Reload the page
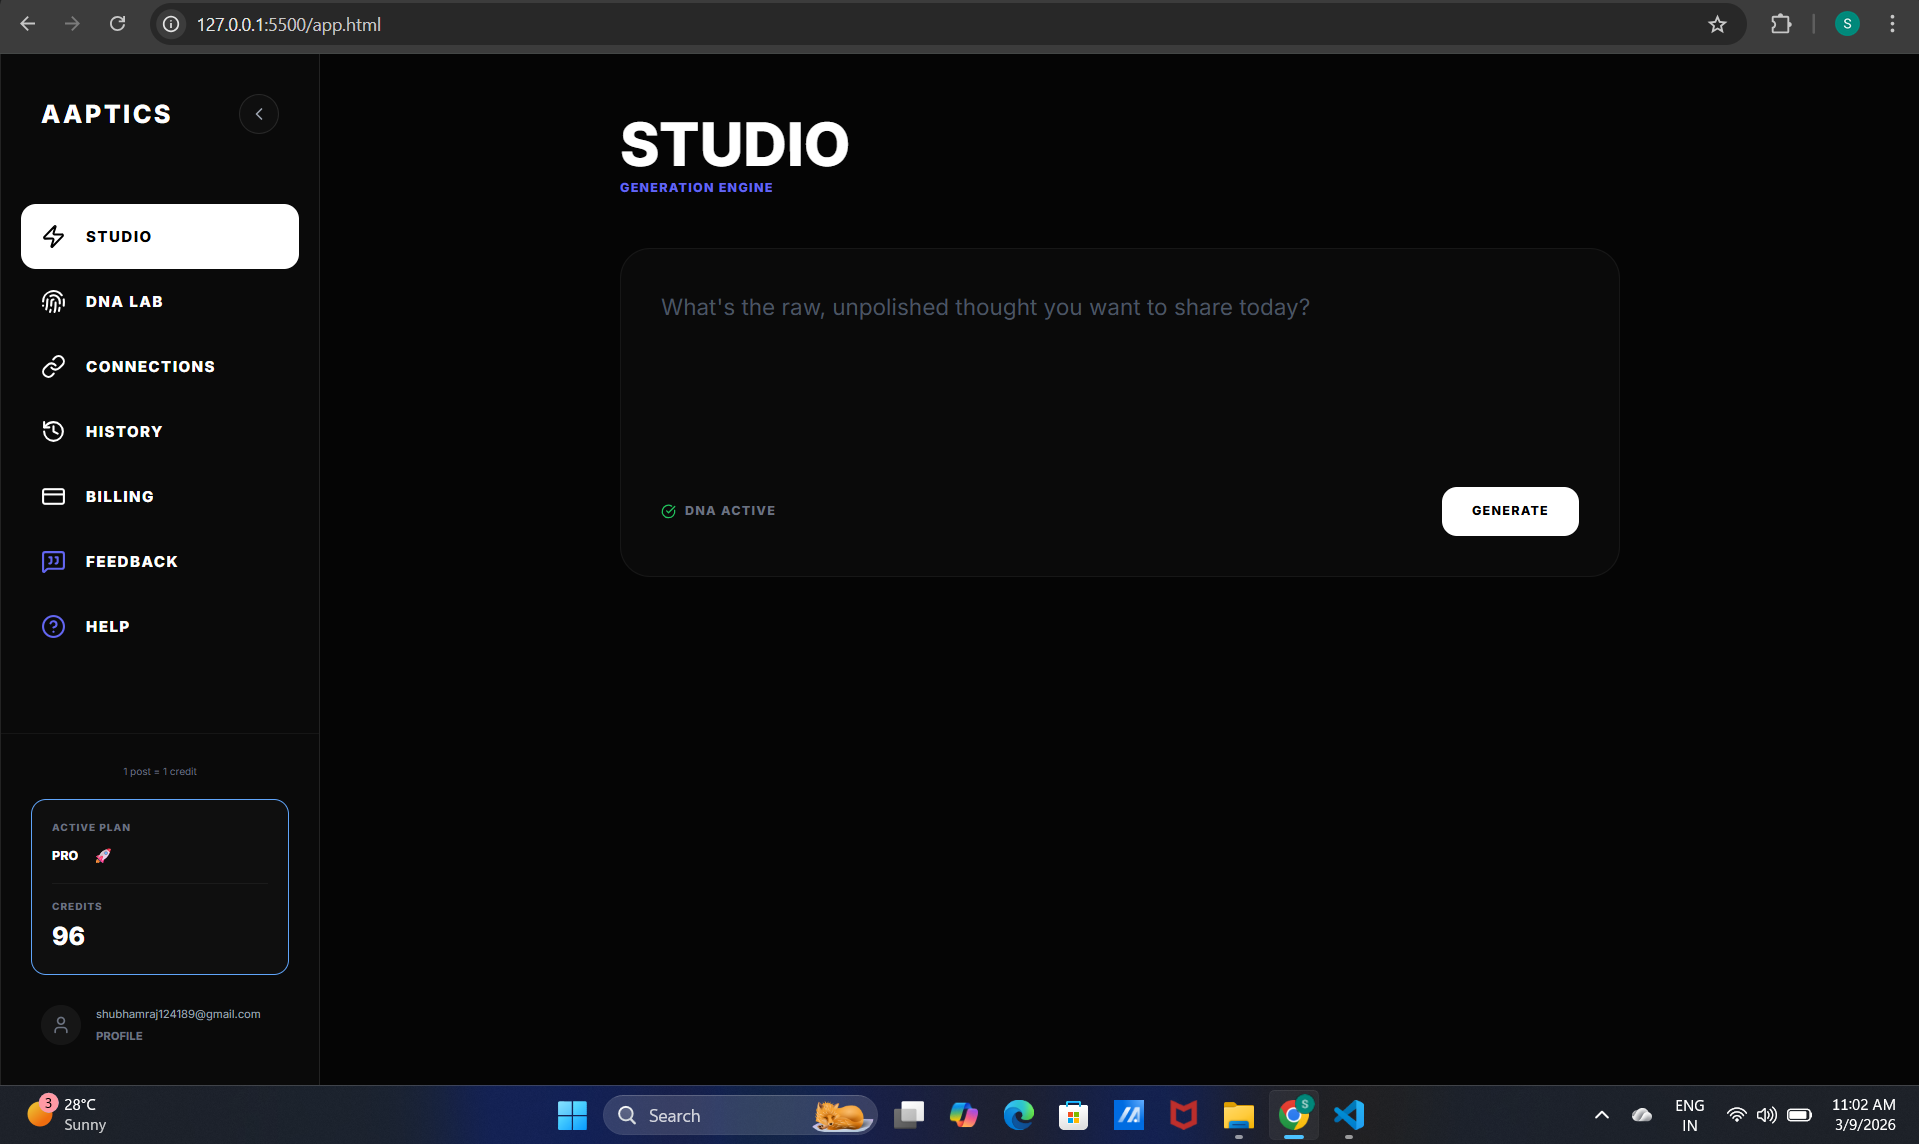 tap(117, 24)
